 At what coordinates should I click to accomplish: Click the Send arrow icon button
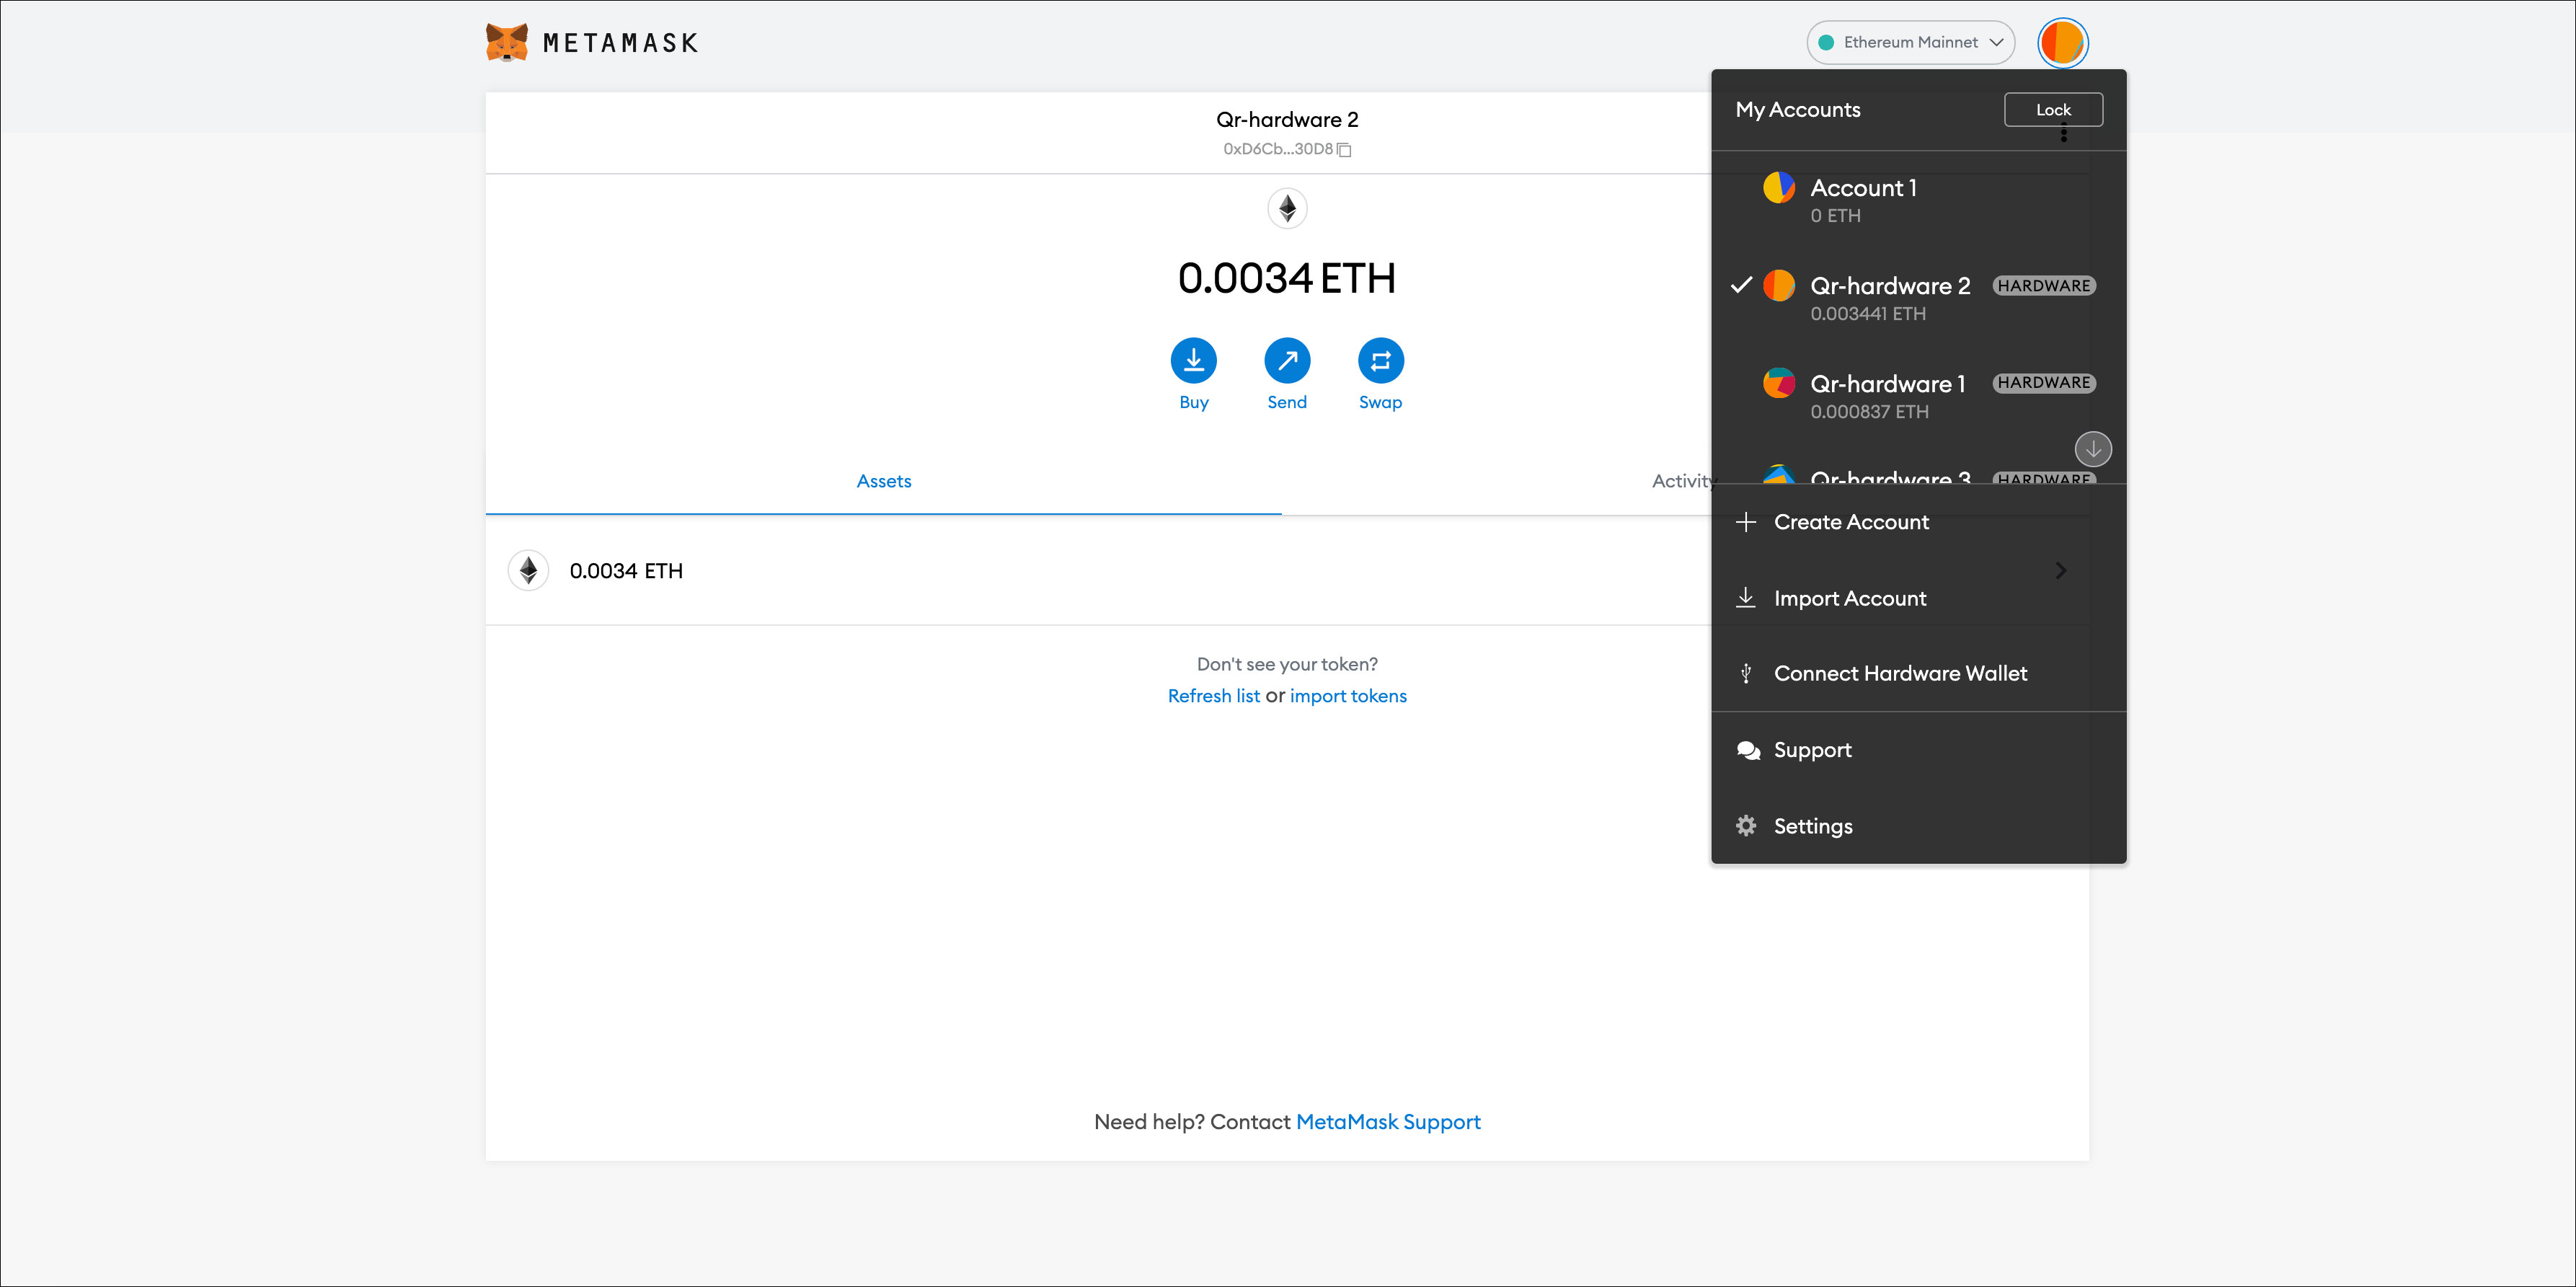[x=1286, y=360]
